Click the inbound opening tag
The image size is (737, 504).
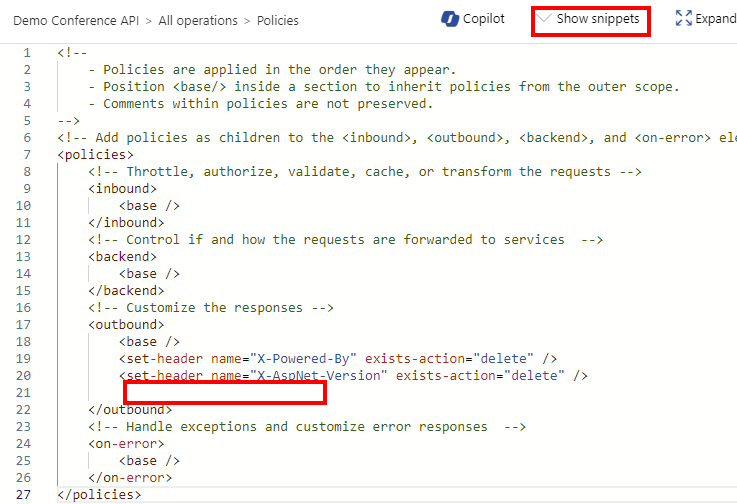pos(122,189)
